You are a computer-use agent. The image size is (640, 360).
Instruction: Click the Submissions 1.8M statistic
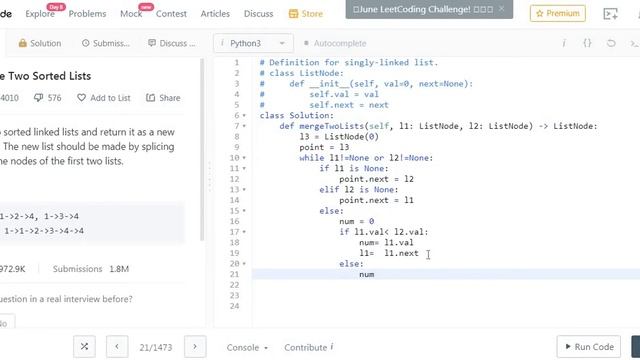(91, 269)
